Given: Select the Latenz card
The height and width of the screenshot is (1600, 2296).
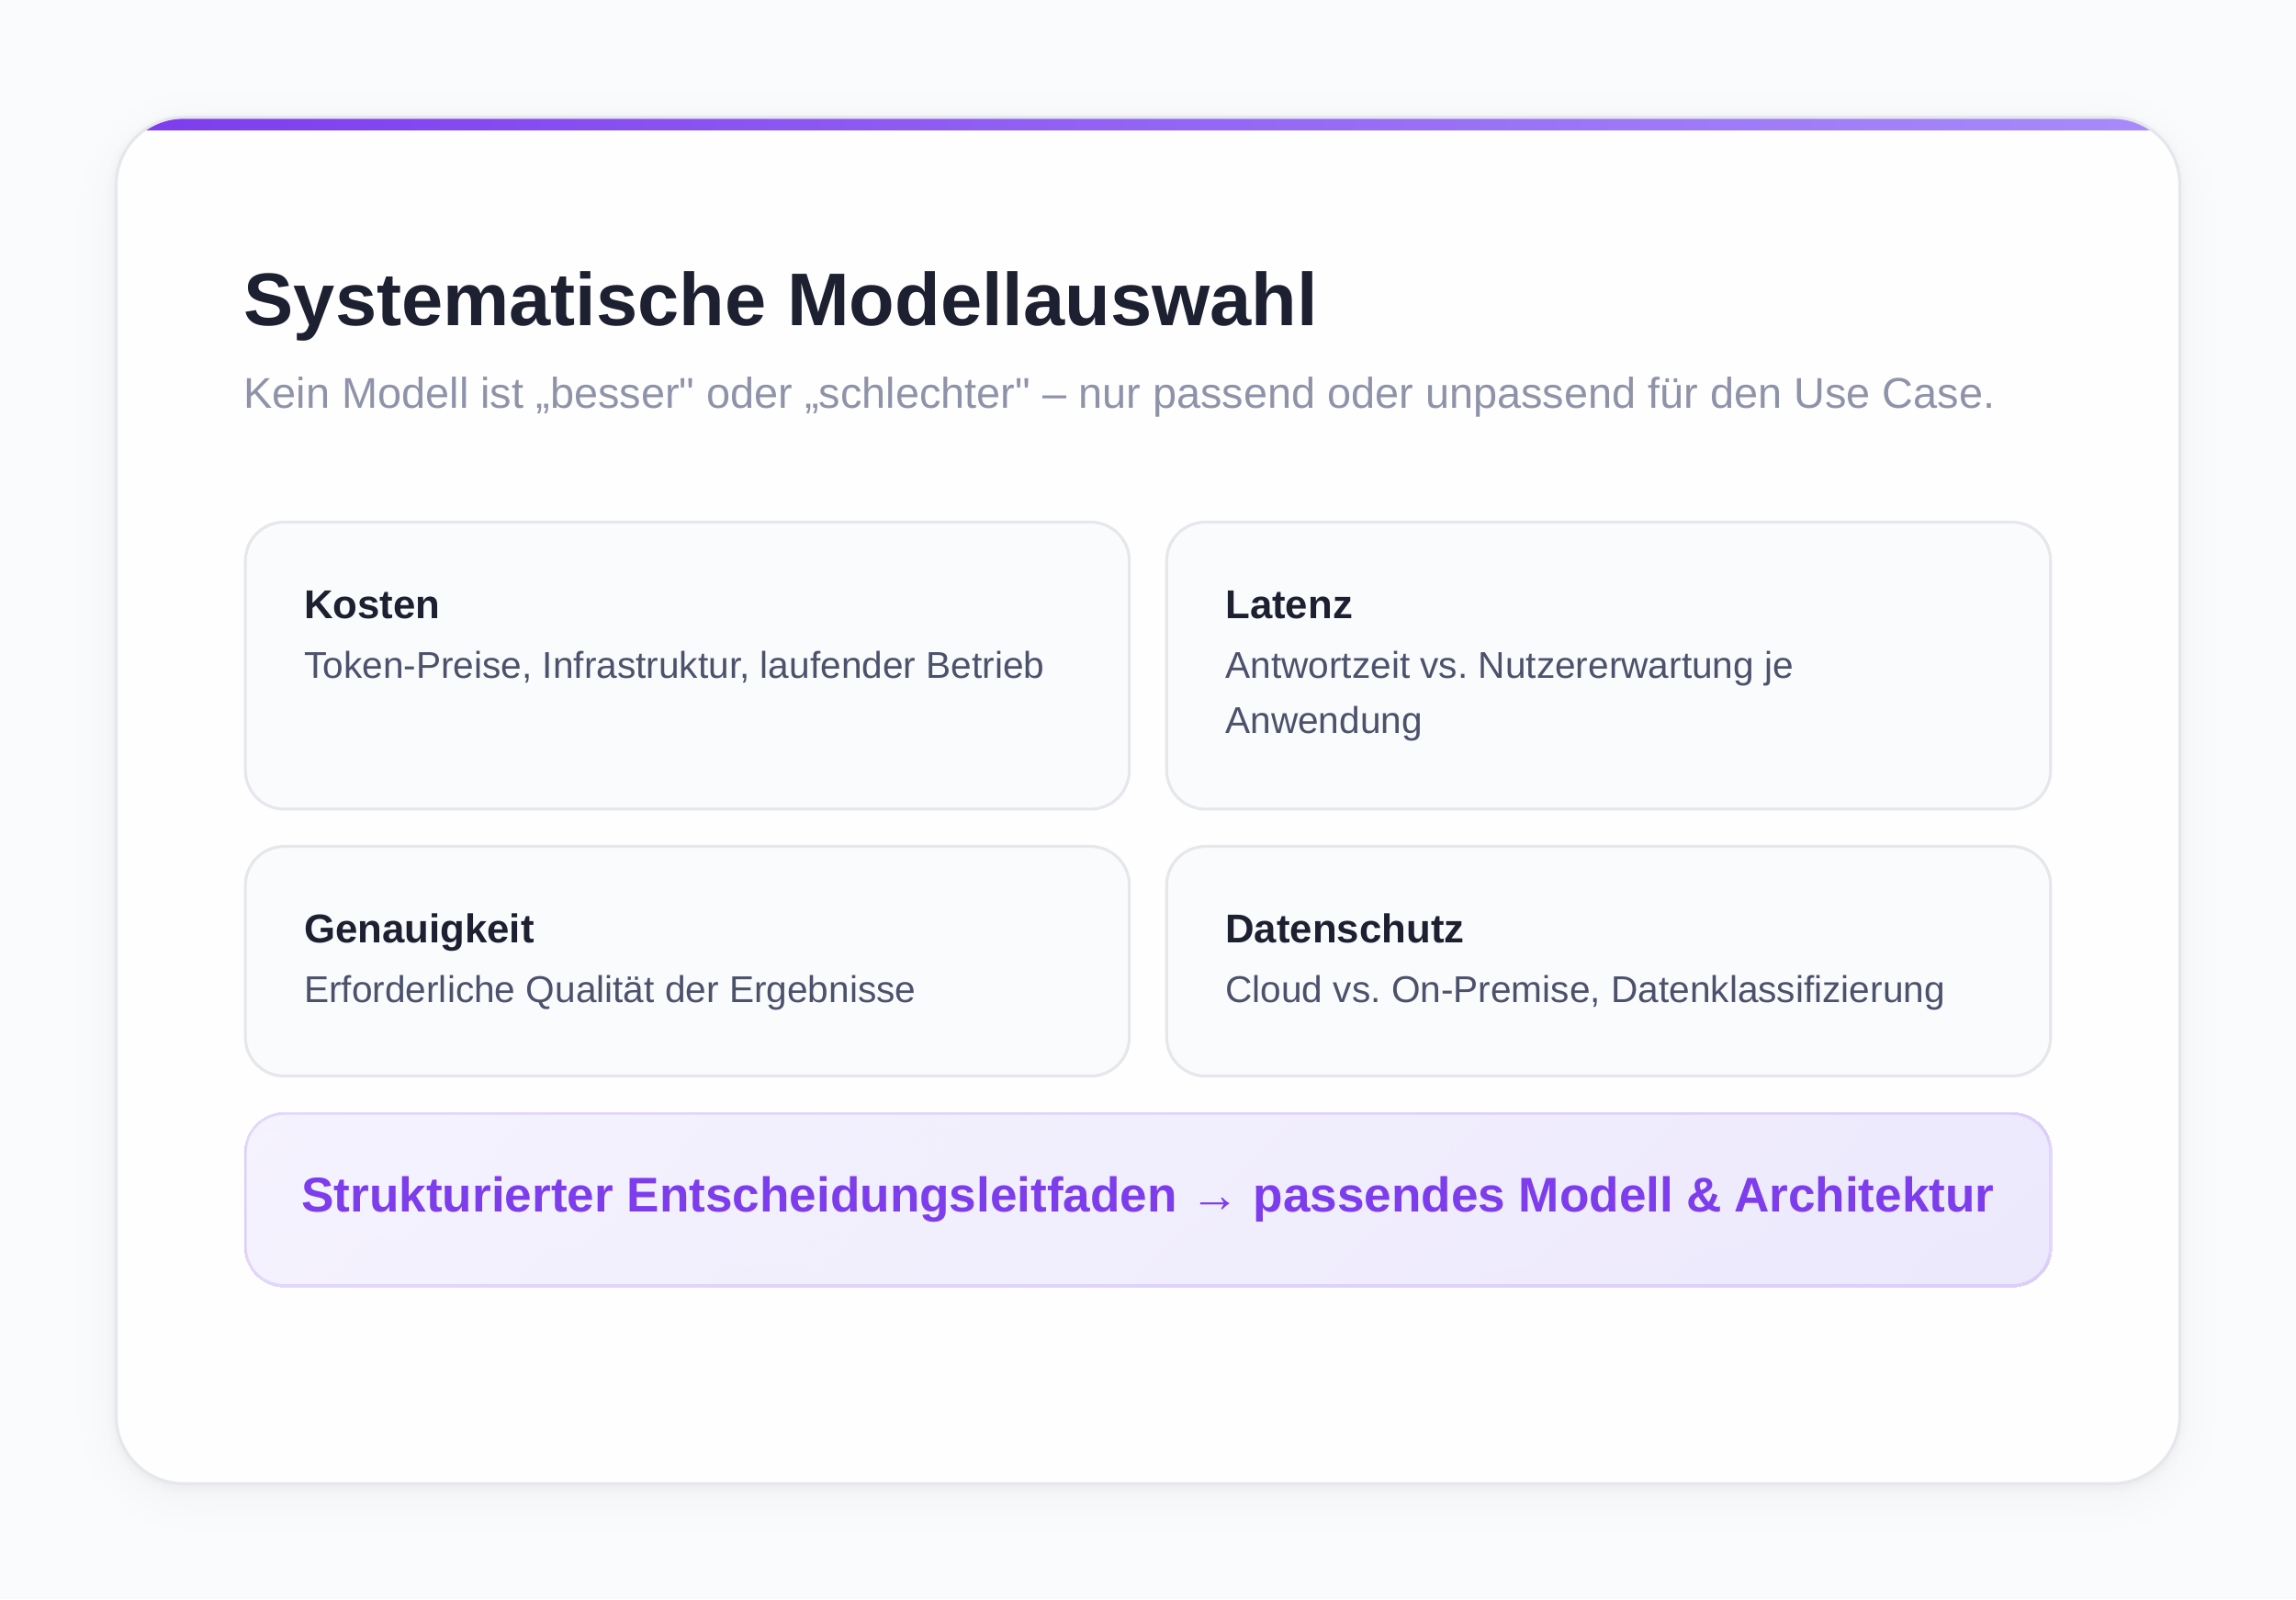Looking at the screenshot, I should [x=1608, y=665].
